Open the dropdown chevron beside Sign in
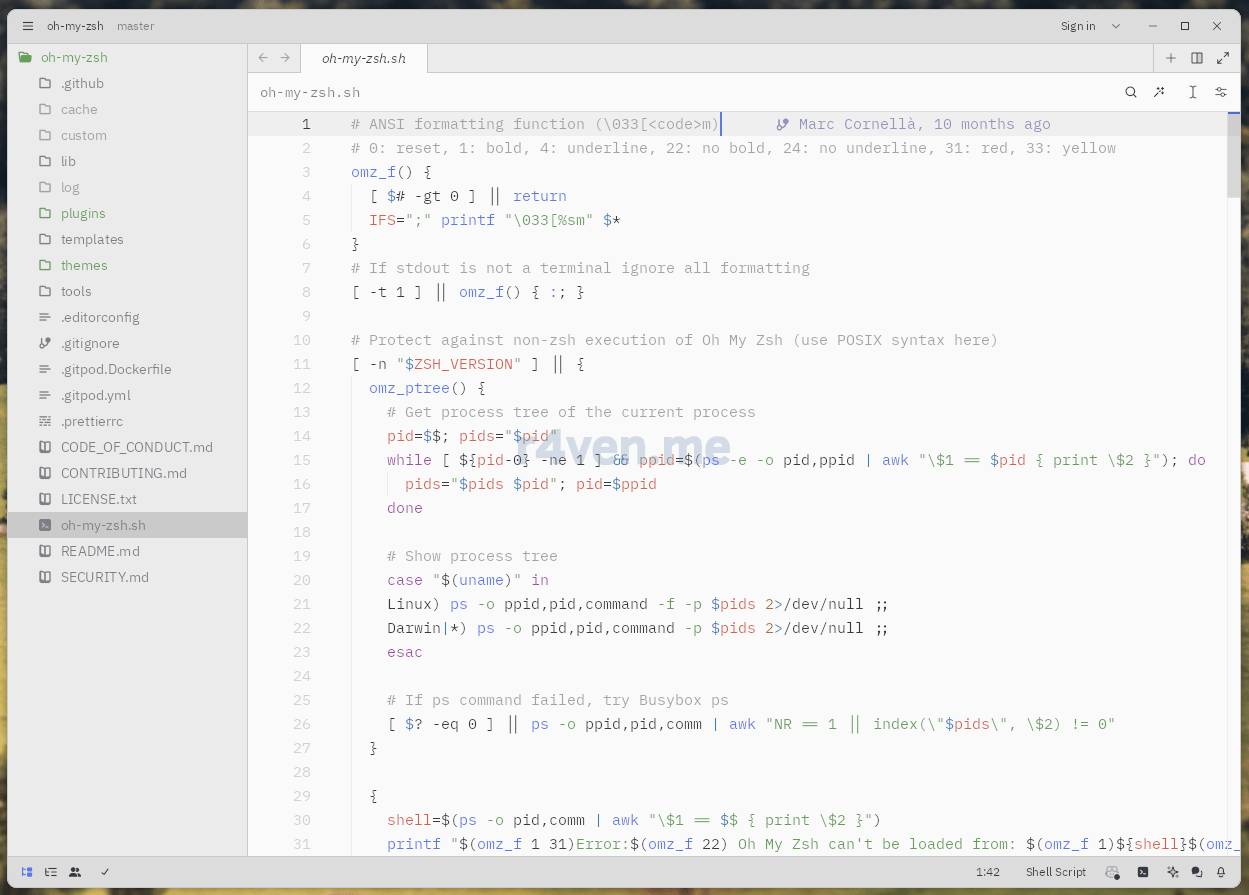The width and height of the screenshot is (1249, 895). click(1116, 26)
